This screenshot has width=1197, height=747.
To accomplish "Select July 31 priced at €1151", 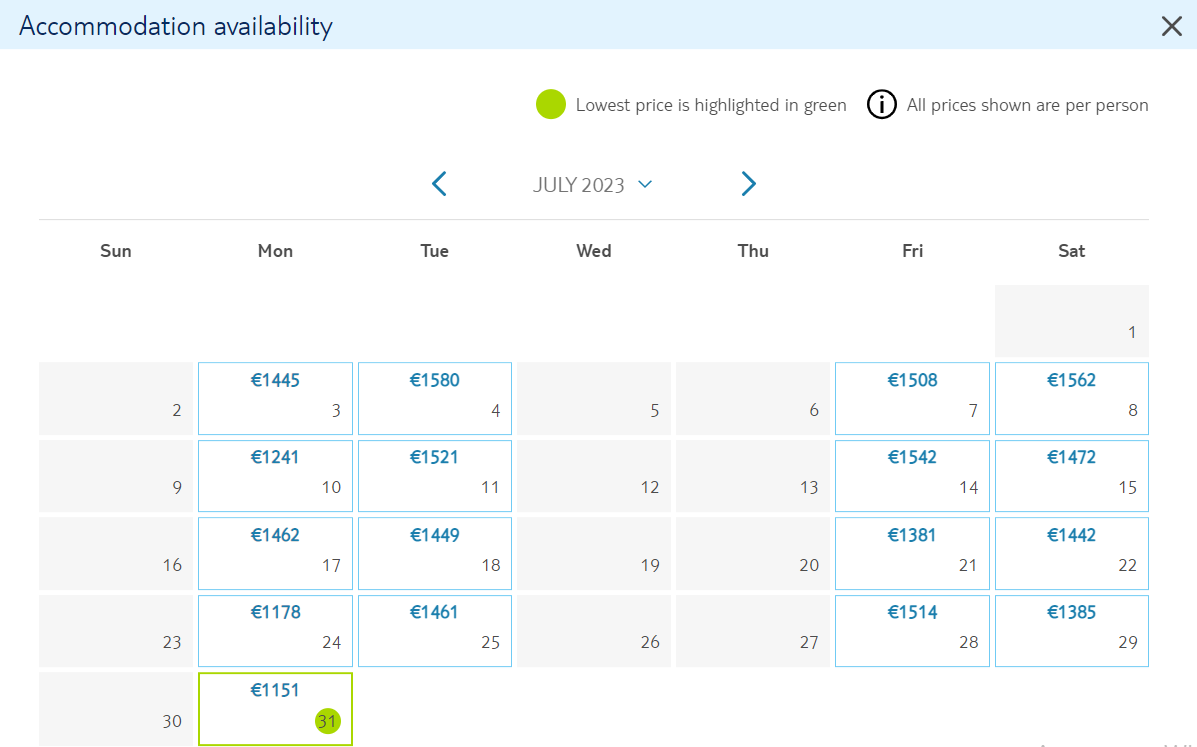I will [x=275, y=709].
